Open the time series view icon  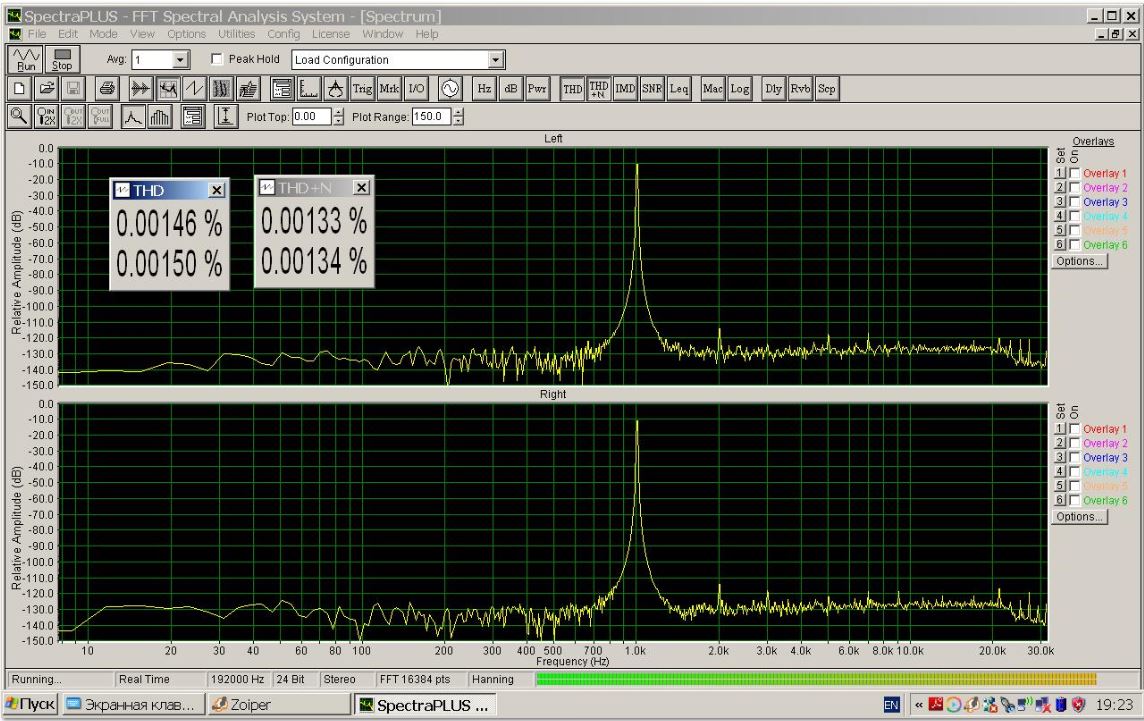(140, 89)
